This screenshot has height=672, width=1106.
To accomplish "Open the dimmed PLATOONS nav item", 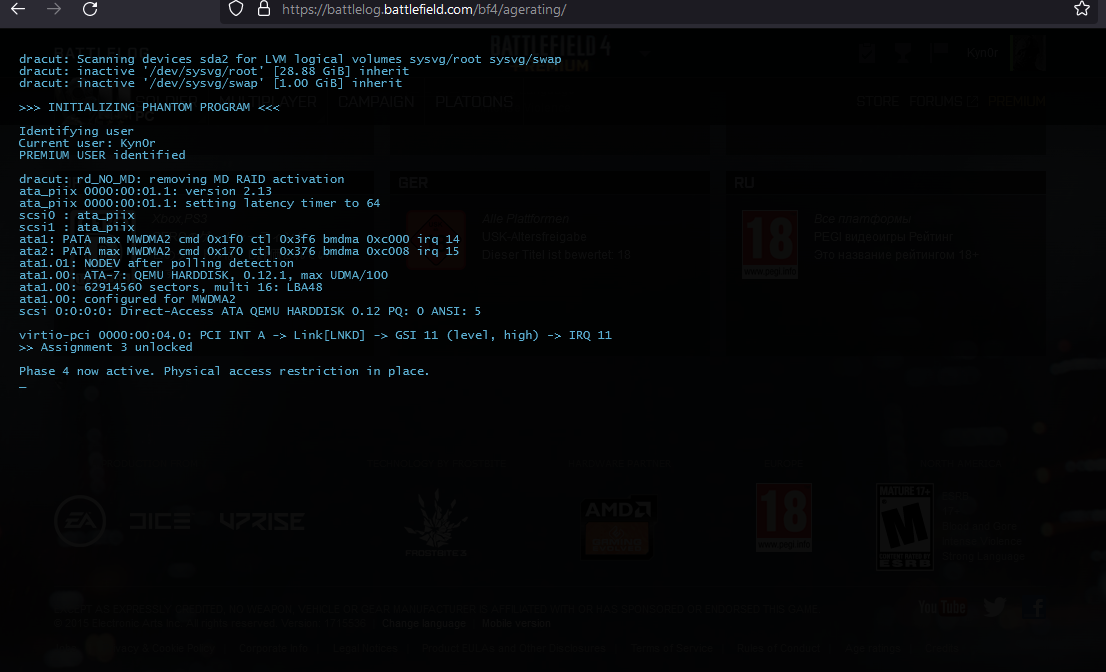I will (x=474, y=102).
